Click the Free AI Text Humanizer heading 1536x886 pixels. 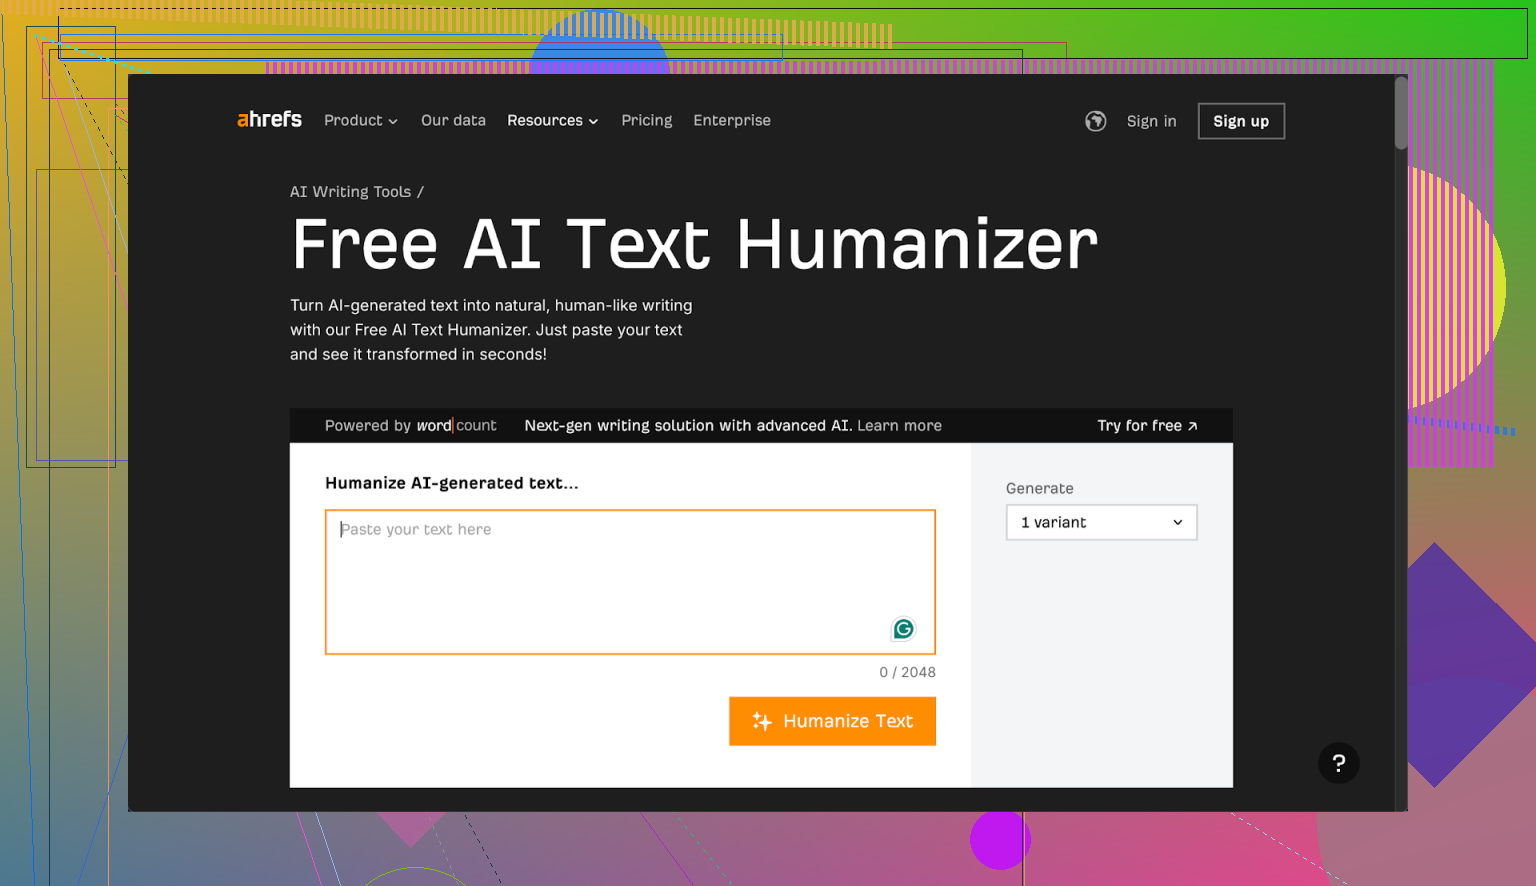(x=694, y=245)
